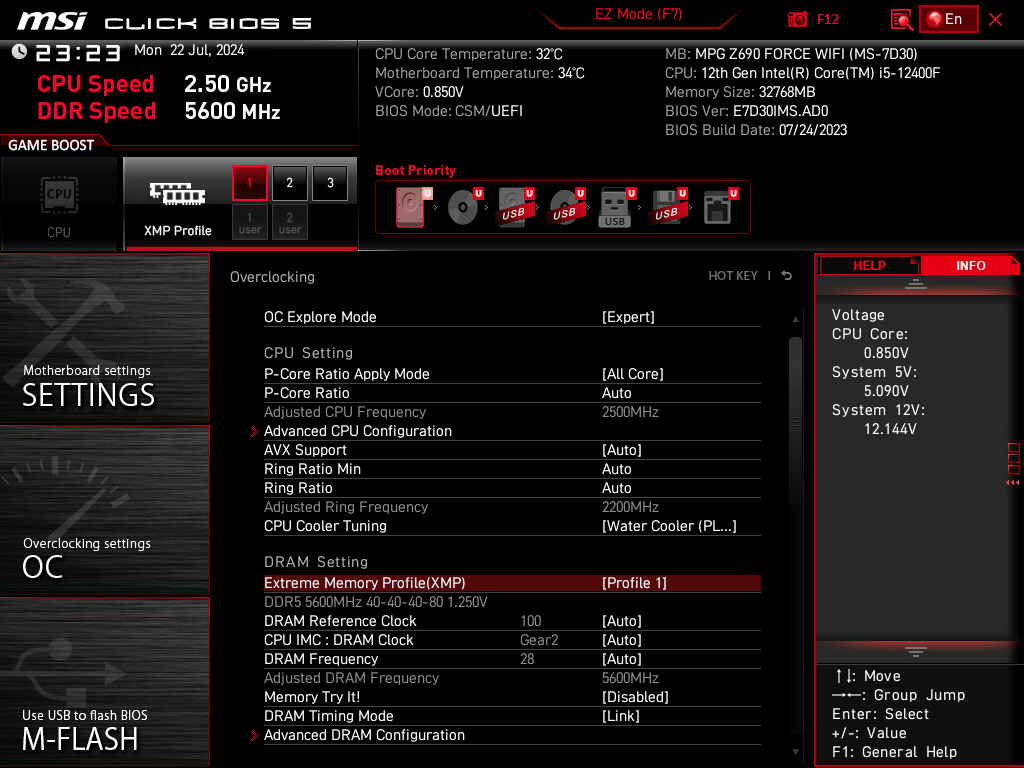Close the BIOS with the red X
Screen dimensions: 1024x768
pos(995,20)
